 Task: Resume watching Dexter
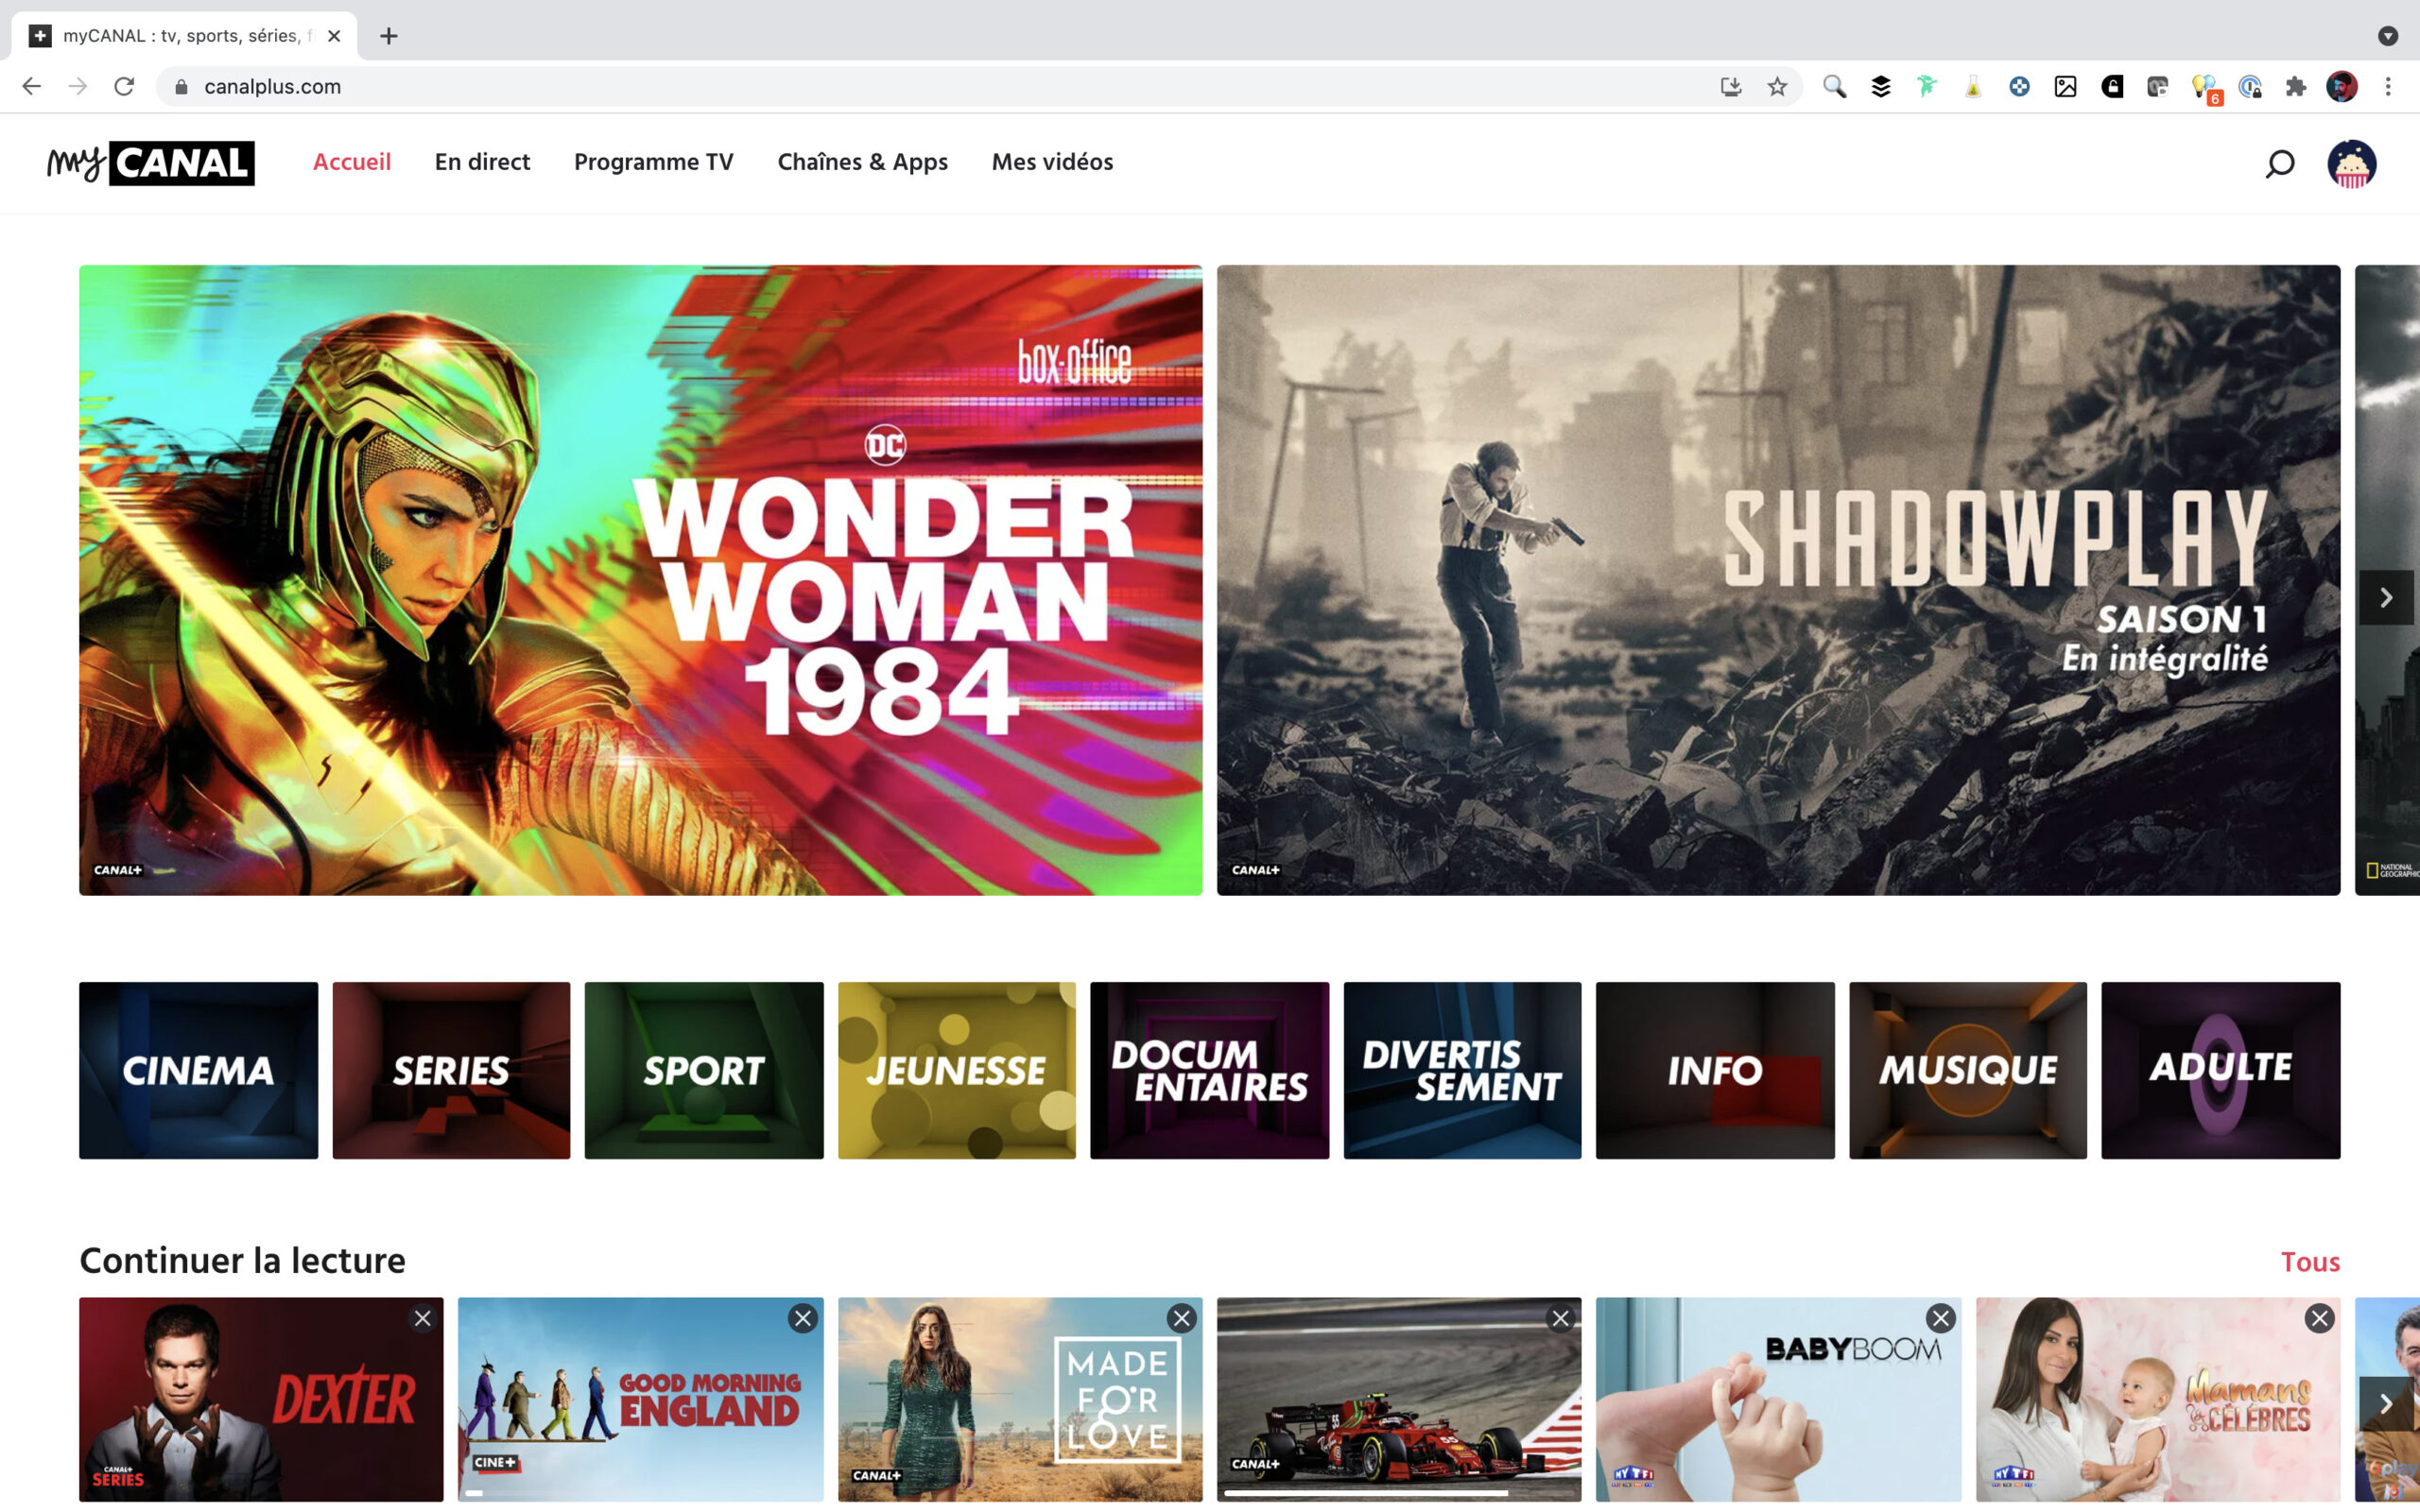(261, 1400)
